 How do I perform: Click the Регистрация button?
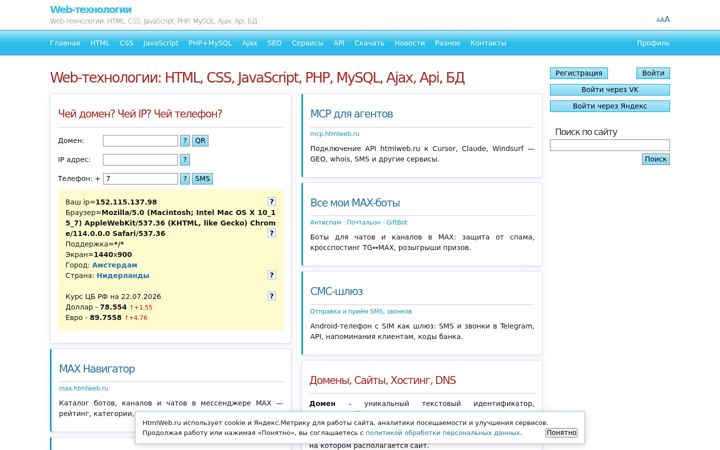[x=579, y=73]
